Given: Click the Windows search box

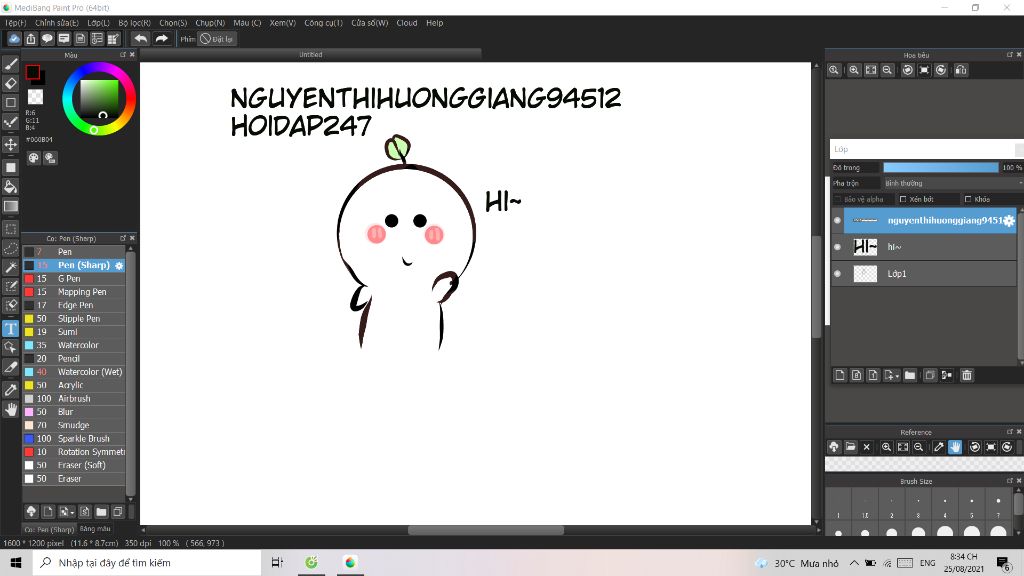Looking at the screenshot, I should coord(147,562).
